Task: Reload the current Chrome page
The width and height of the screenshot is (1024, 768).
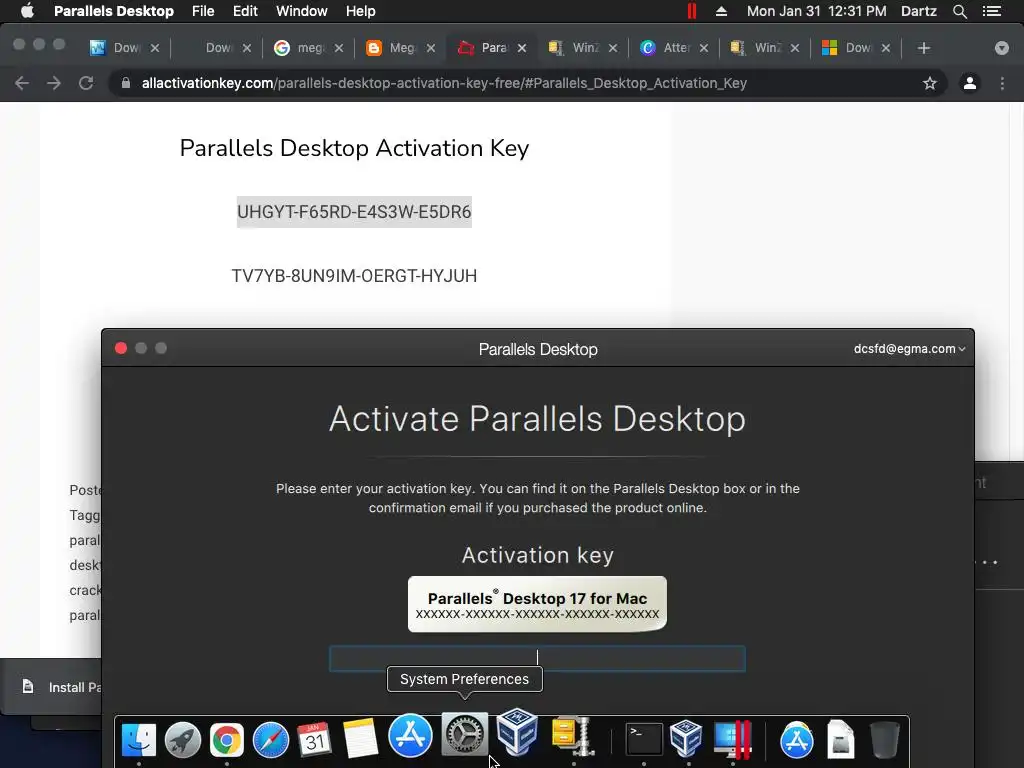Action: click(x=86, y=83)
